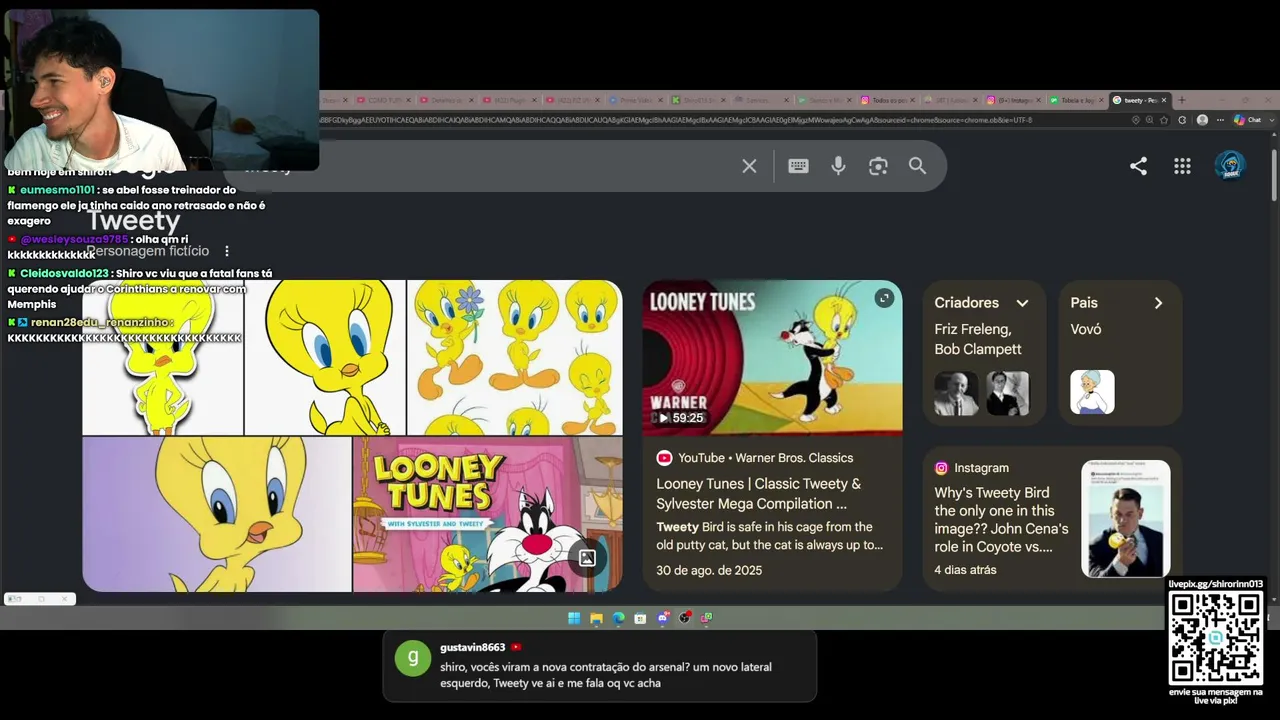Select Vovó in the Pais card
Viewport: 1280px width, 720px height.
[x=1086, y=329]
